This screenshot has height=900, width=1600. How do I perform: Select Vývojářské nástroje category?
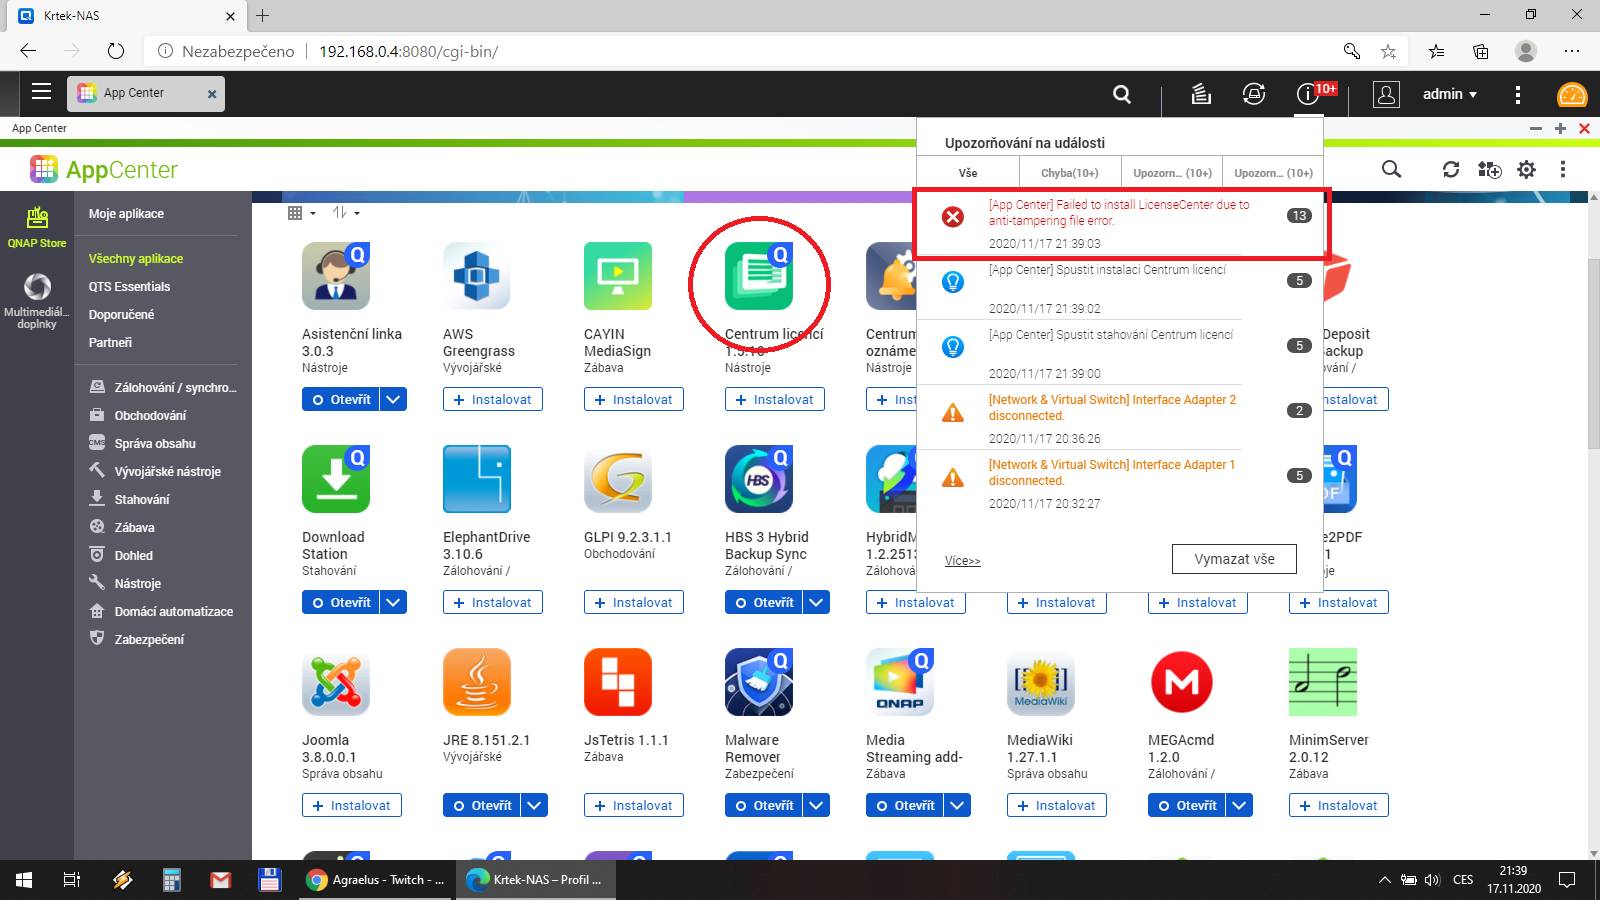click(155, 471)
